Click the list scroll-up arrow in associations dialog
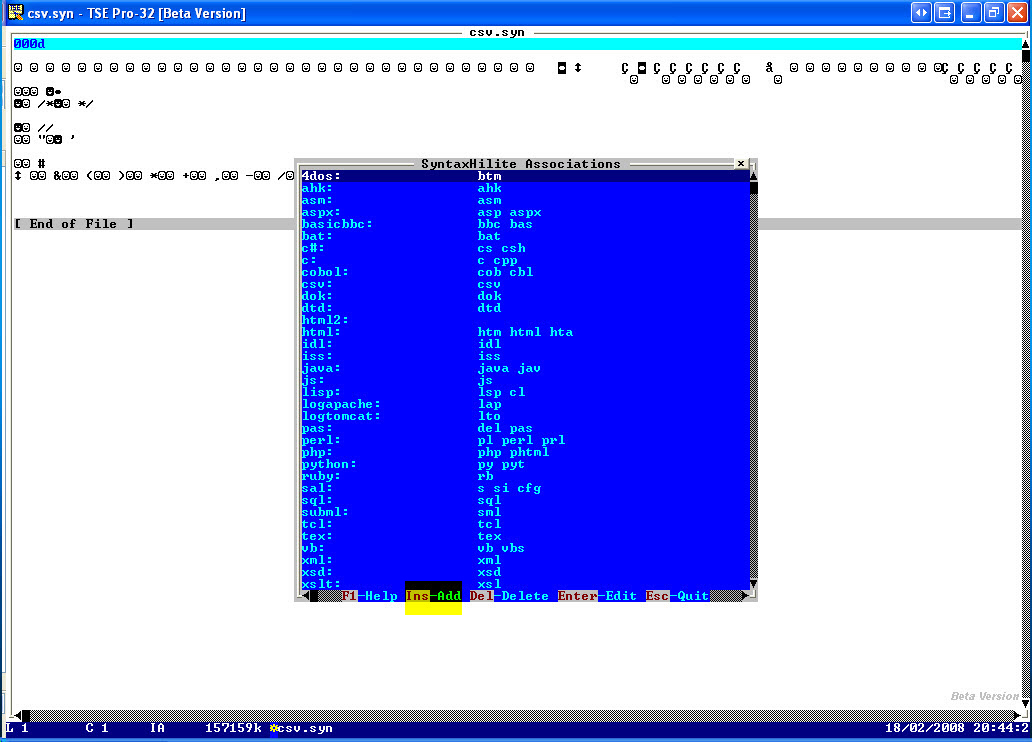Viewport: 1032px width, 742px height. pyautogui.click(x=754, y=176)
